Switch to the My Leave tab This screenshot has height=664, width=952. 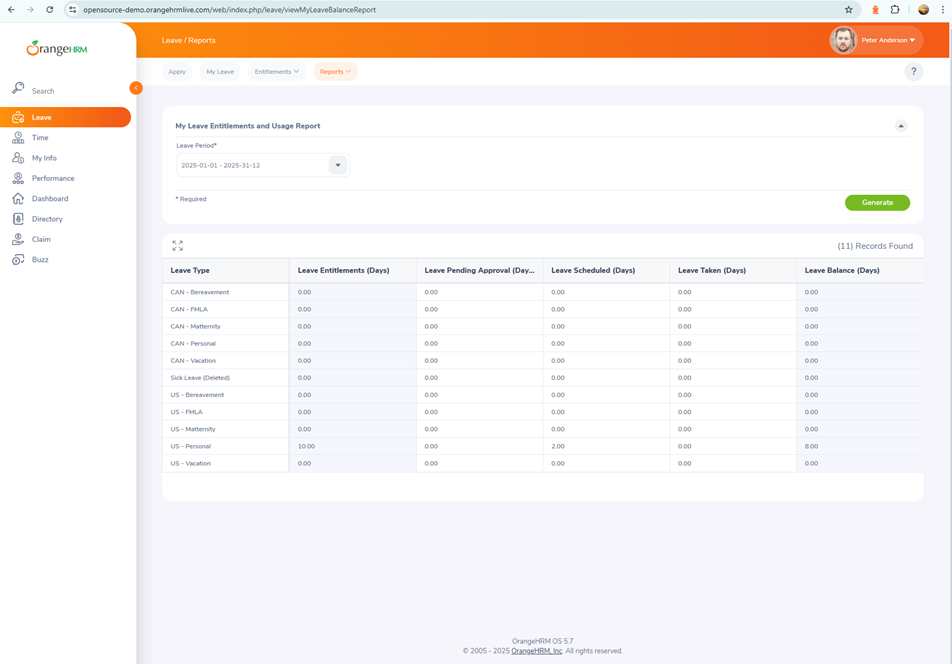220,72
